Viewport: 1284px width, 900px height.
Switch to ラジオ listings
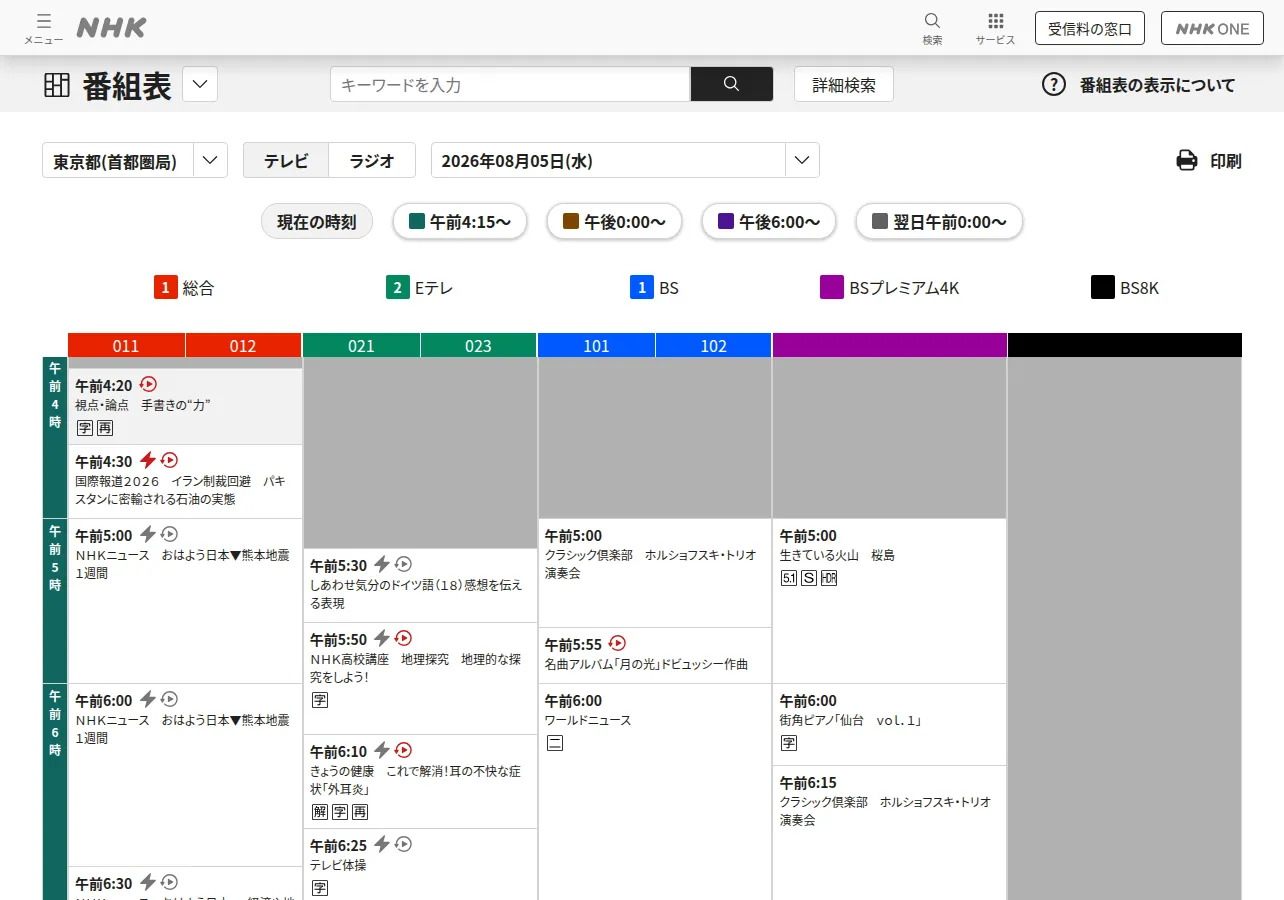click(372, 160)
